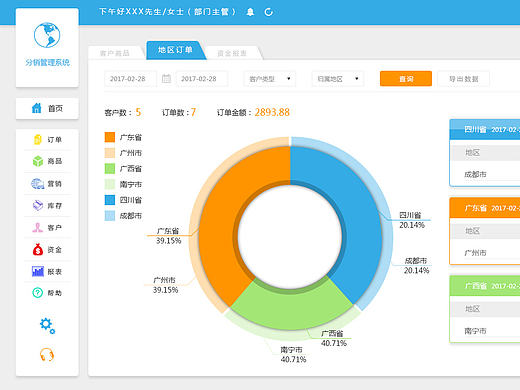Screen dimensions: 520x390
Task: Toggle 四川省 blue legend swatch
Action: click(110, 200)
